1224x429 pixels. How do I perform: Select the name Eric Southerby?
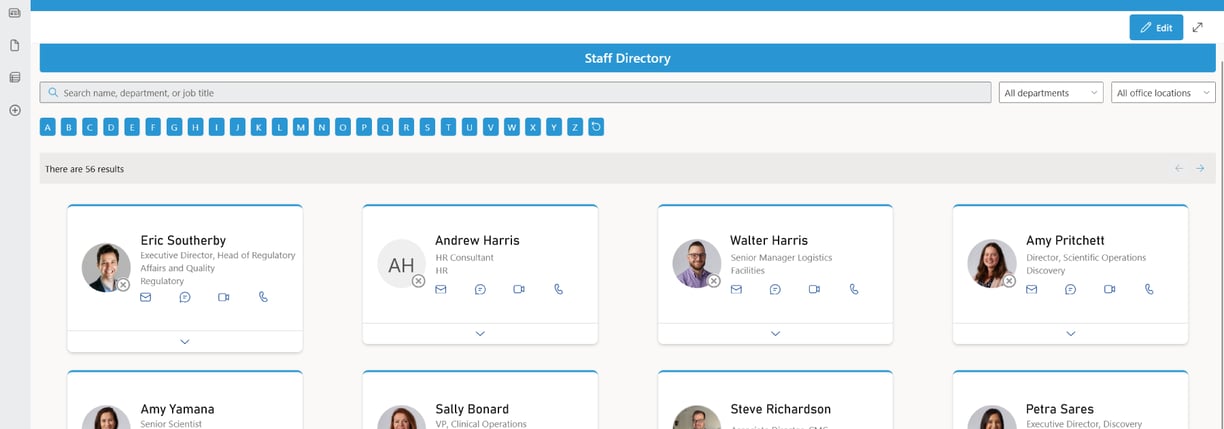(183, 240)
